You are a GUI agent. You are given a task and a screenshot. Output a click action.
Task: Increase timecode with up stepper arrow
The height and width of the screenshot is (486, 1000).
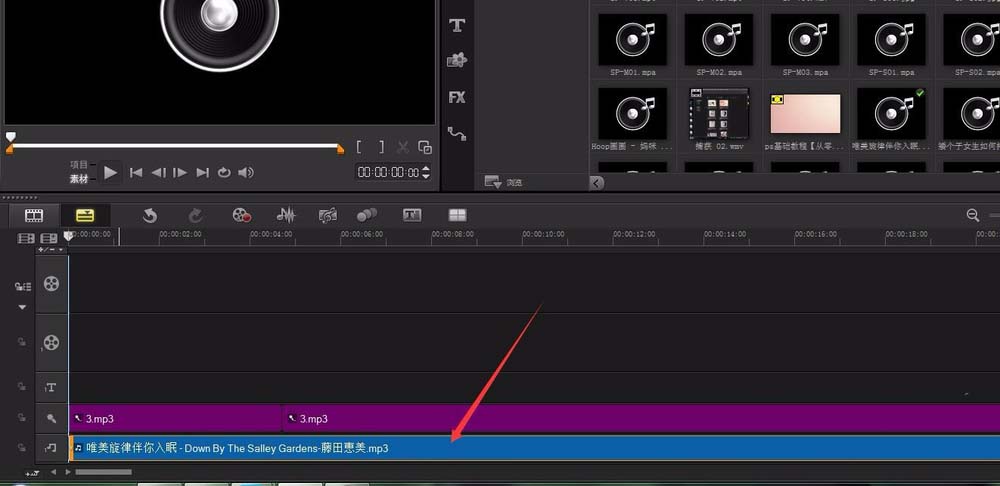[x=426, y=168]
